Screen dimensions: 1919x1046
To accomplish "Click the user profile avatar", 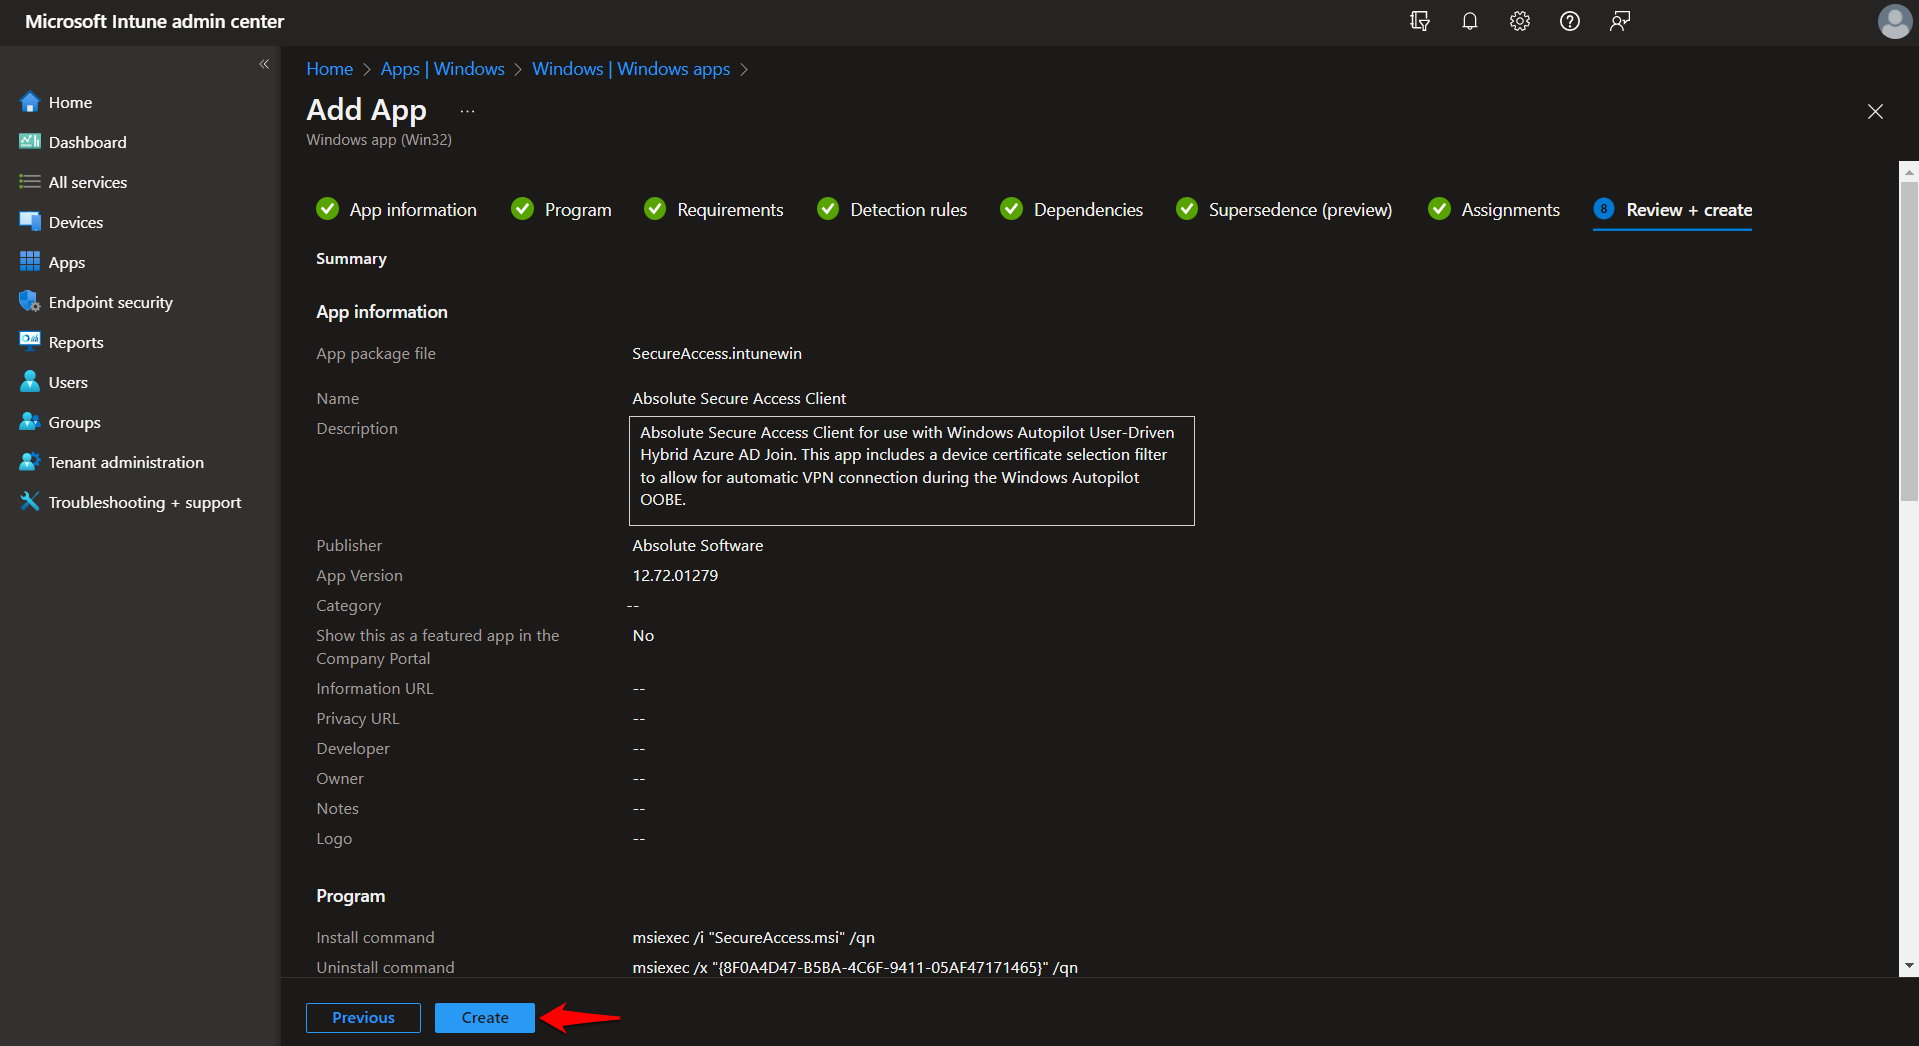I will tap(1894, 21).
